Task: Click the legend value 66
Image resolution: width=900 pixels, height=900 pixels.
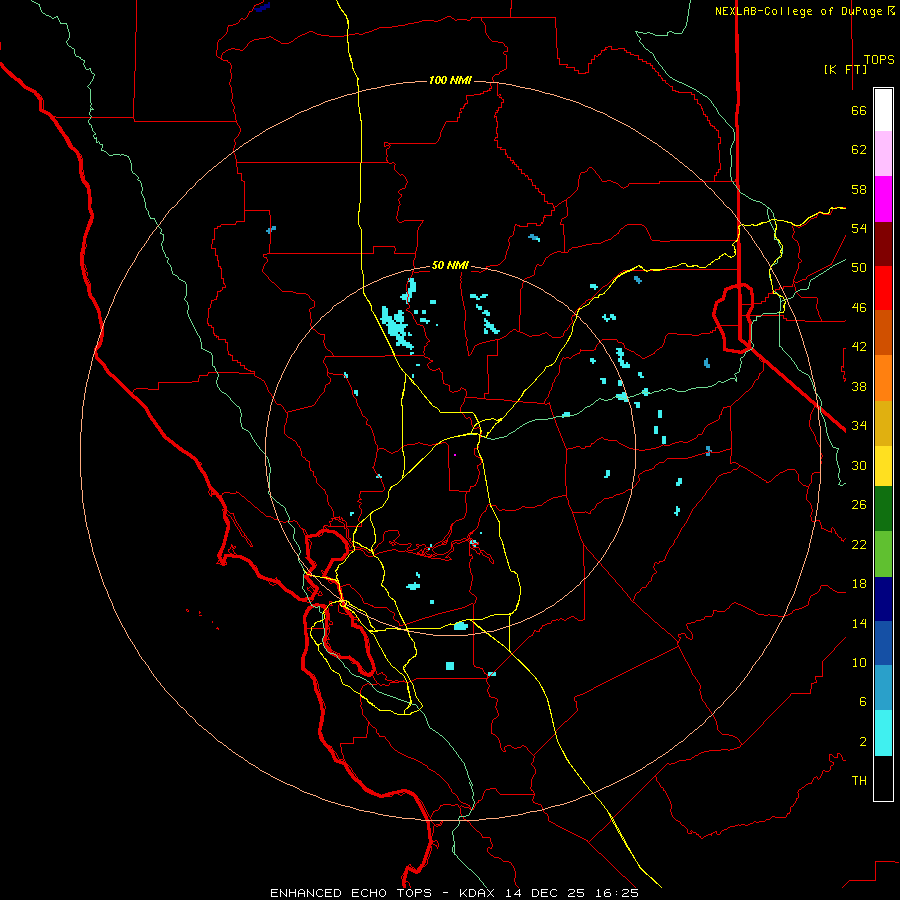Action: [859, 111]
